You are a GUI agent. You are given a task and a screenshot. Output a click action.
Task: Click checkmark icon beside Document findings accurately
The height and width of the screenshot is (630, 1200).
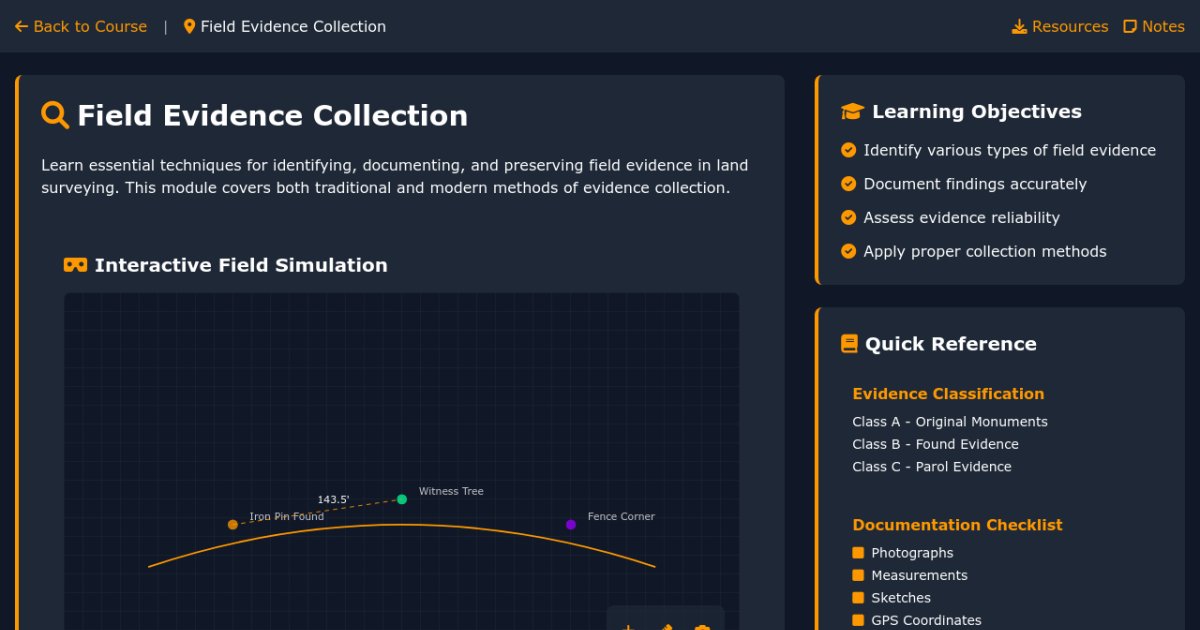[x=849, y=184]
